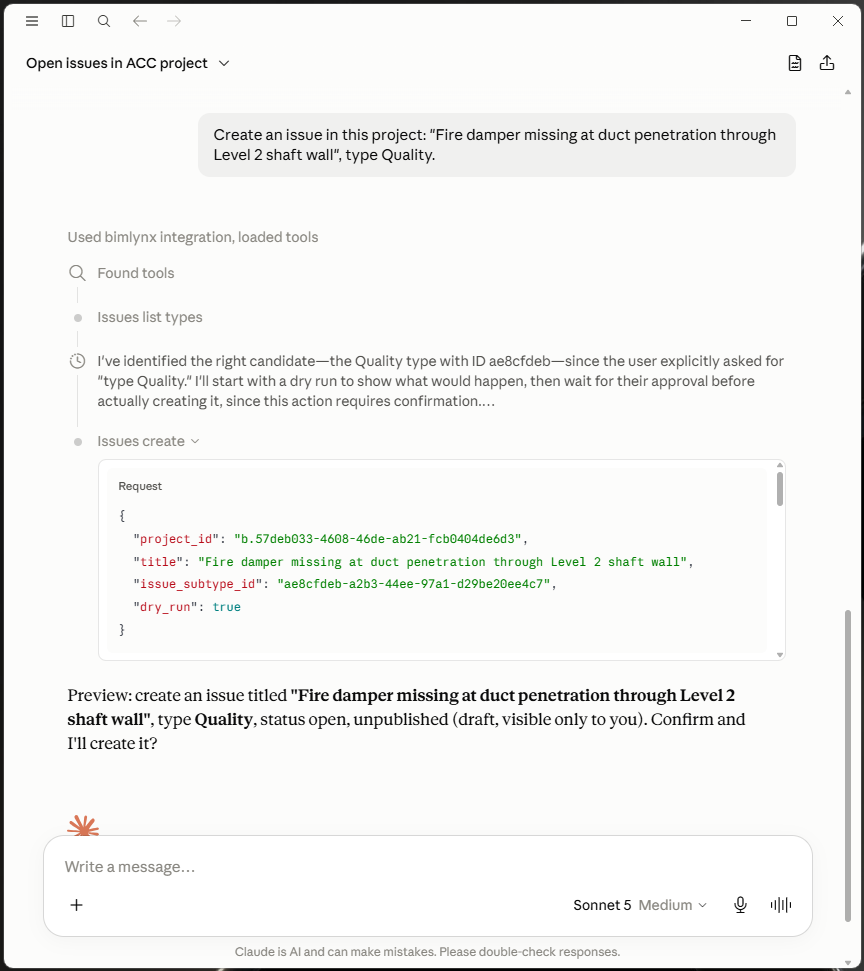Click the request panel scroll down arrow
Viewport: 864px width, 971px height.
click(780, 655)
